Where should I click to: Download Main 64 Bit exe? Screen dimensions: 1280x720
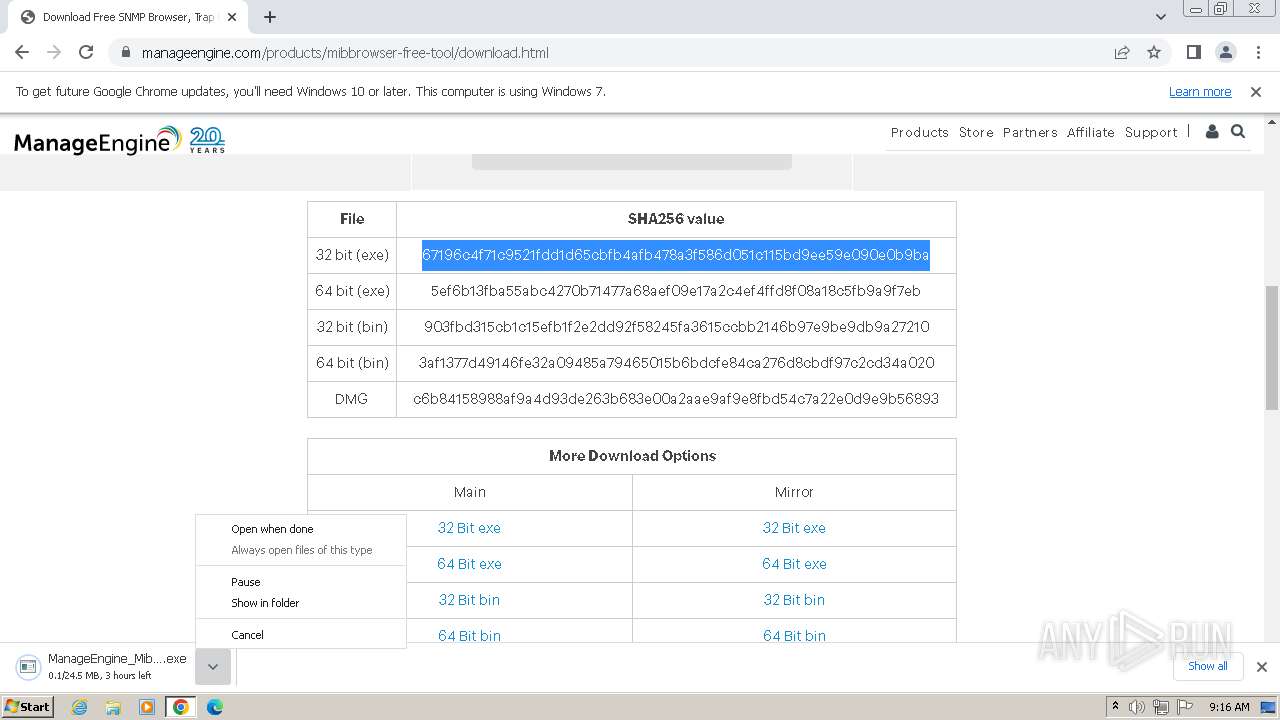pos(469,564)
